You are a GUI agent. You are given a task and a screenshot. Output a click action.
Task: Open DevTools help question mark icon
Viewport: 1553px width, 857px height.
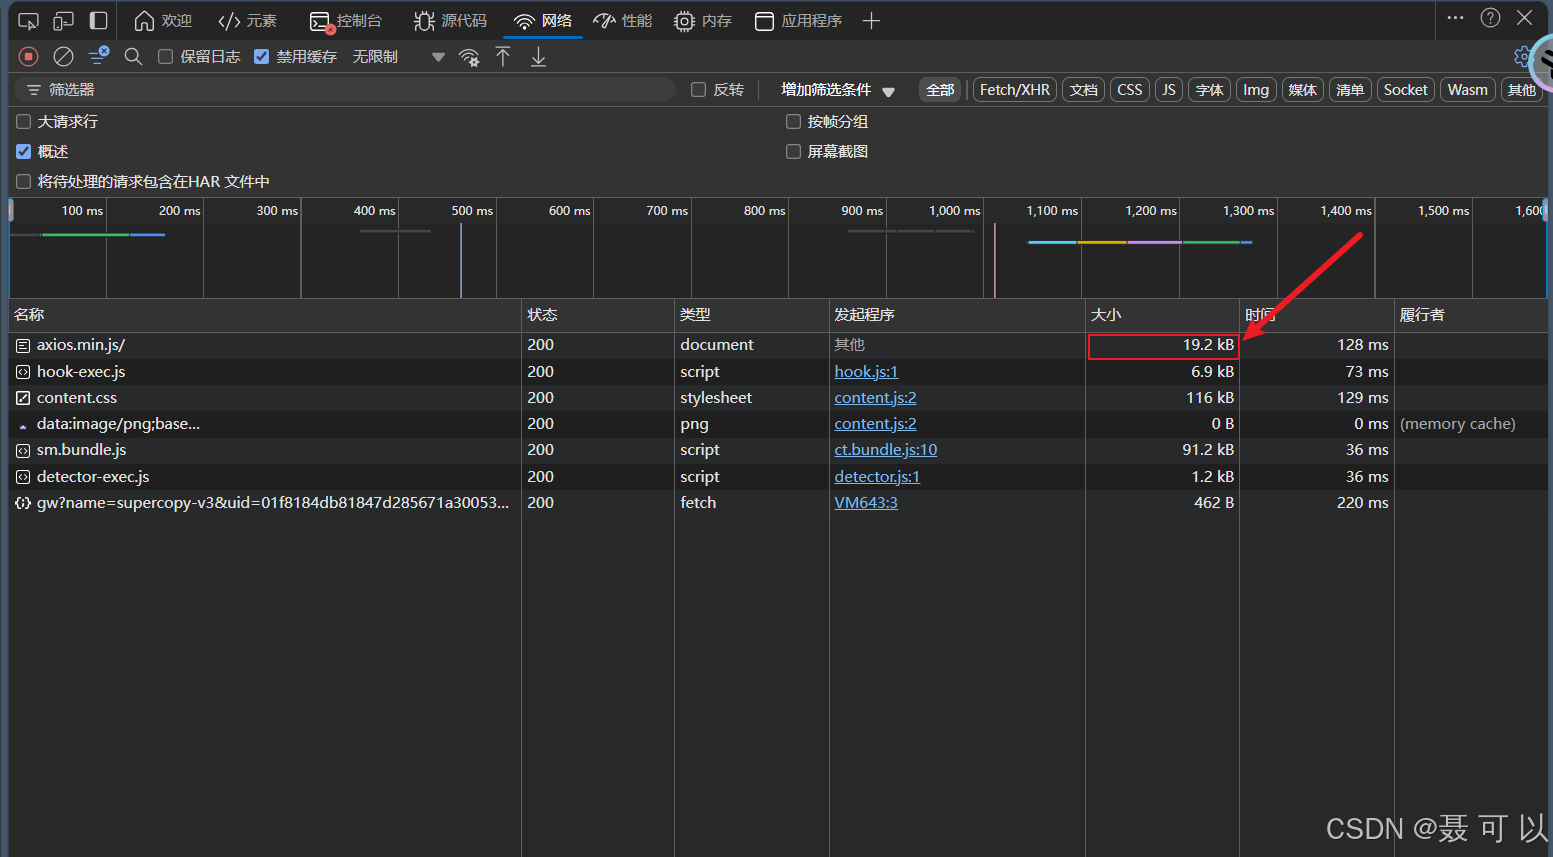point(1490,18)
